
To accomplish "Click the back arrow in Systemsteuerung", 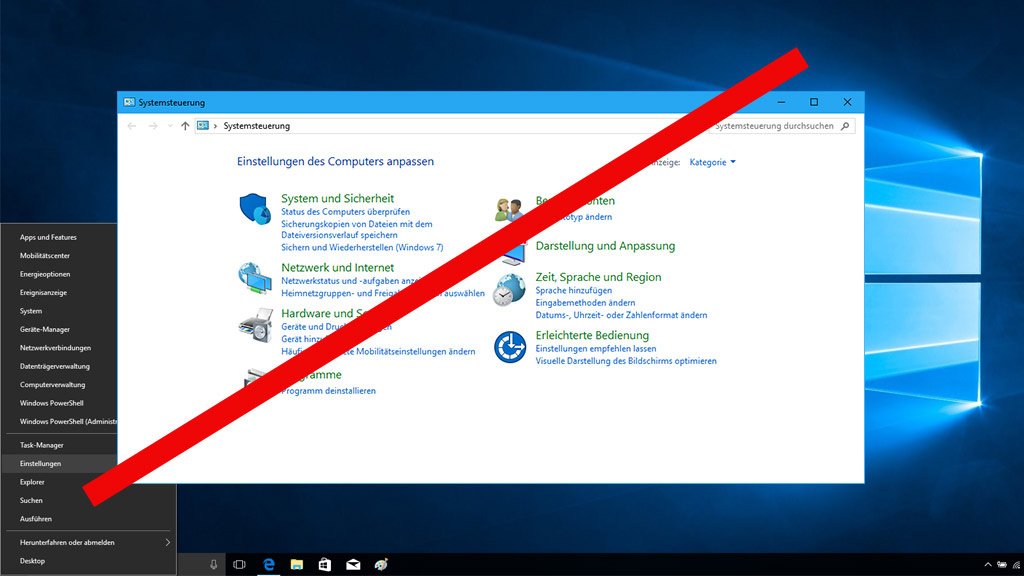I will coord(132,126).
